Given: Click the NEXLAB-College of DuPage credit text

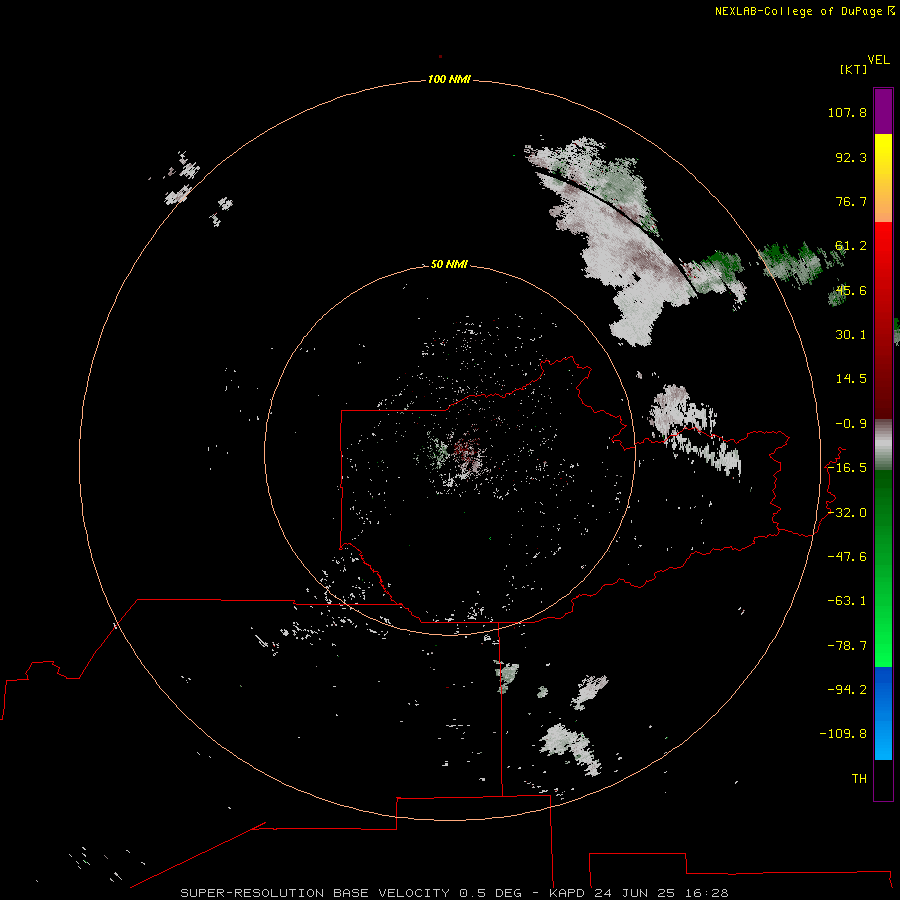Looking at the screenshot, I should coord(798,11).
